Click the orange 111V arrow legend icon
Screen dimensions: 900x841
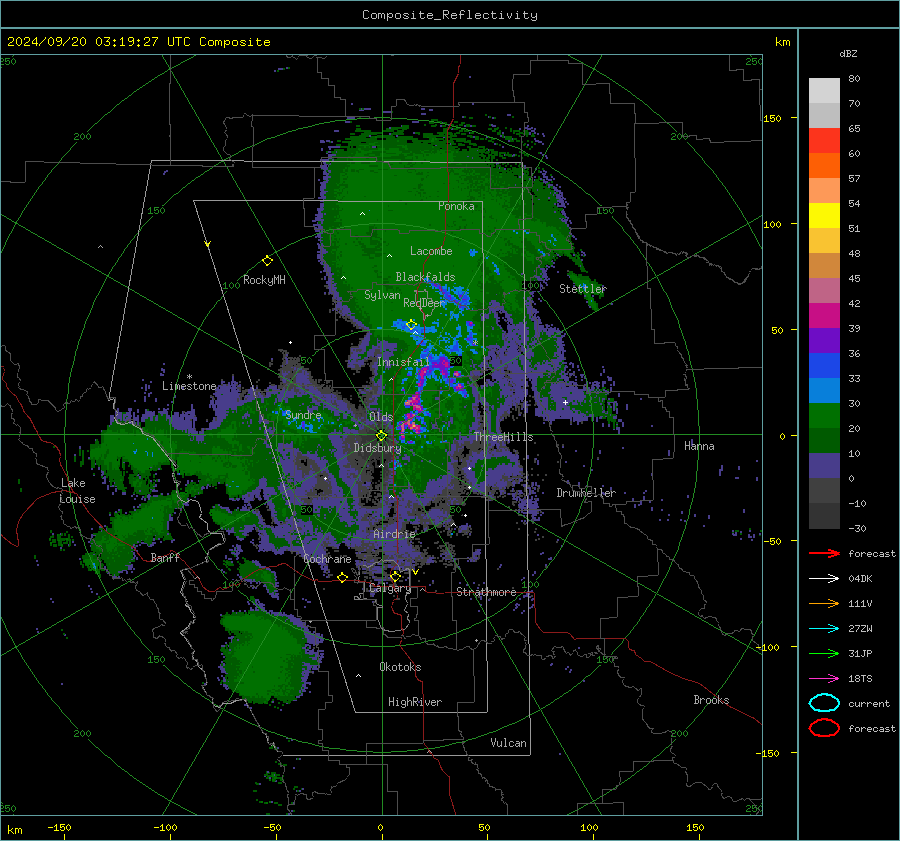point(825,603)
